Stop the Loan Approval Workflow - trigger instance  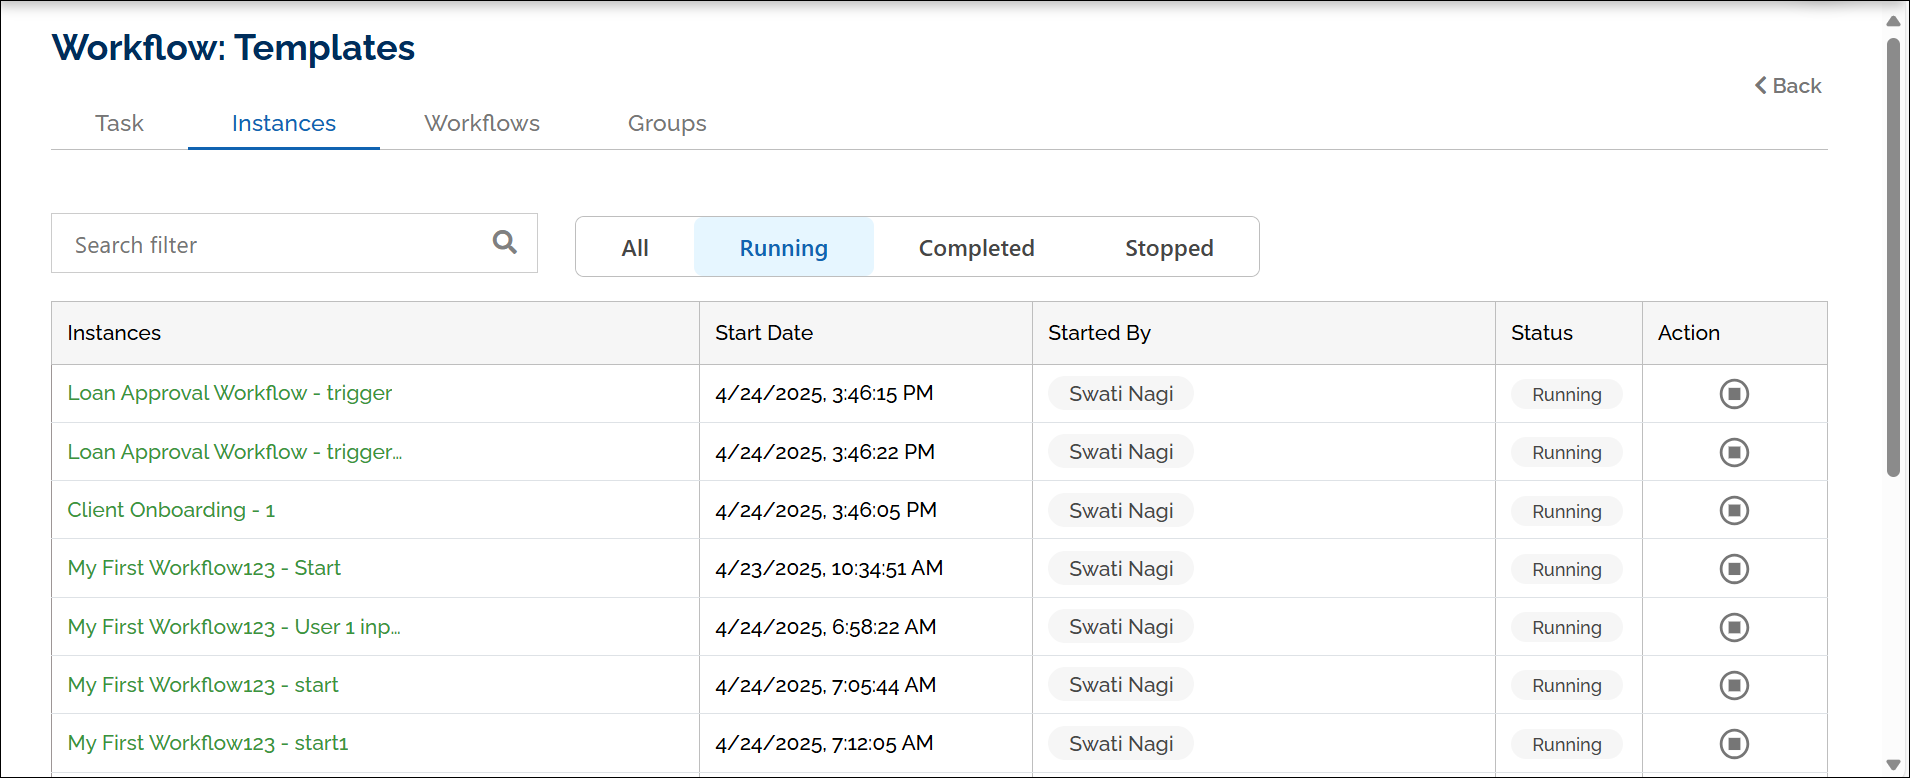click(x=1733, y=394)
